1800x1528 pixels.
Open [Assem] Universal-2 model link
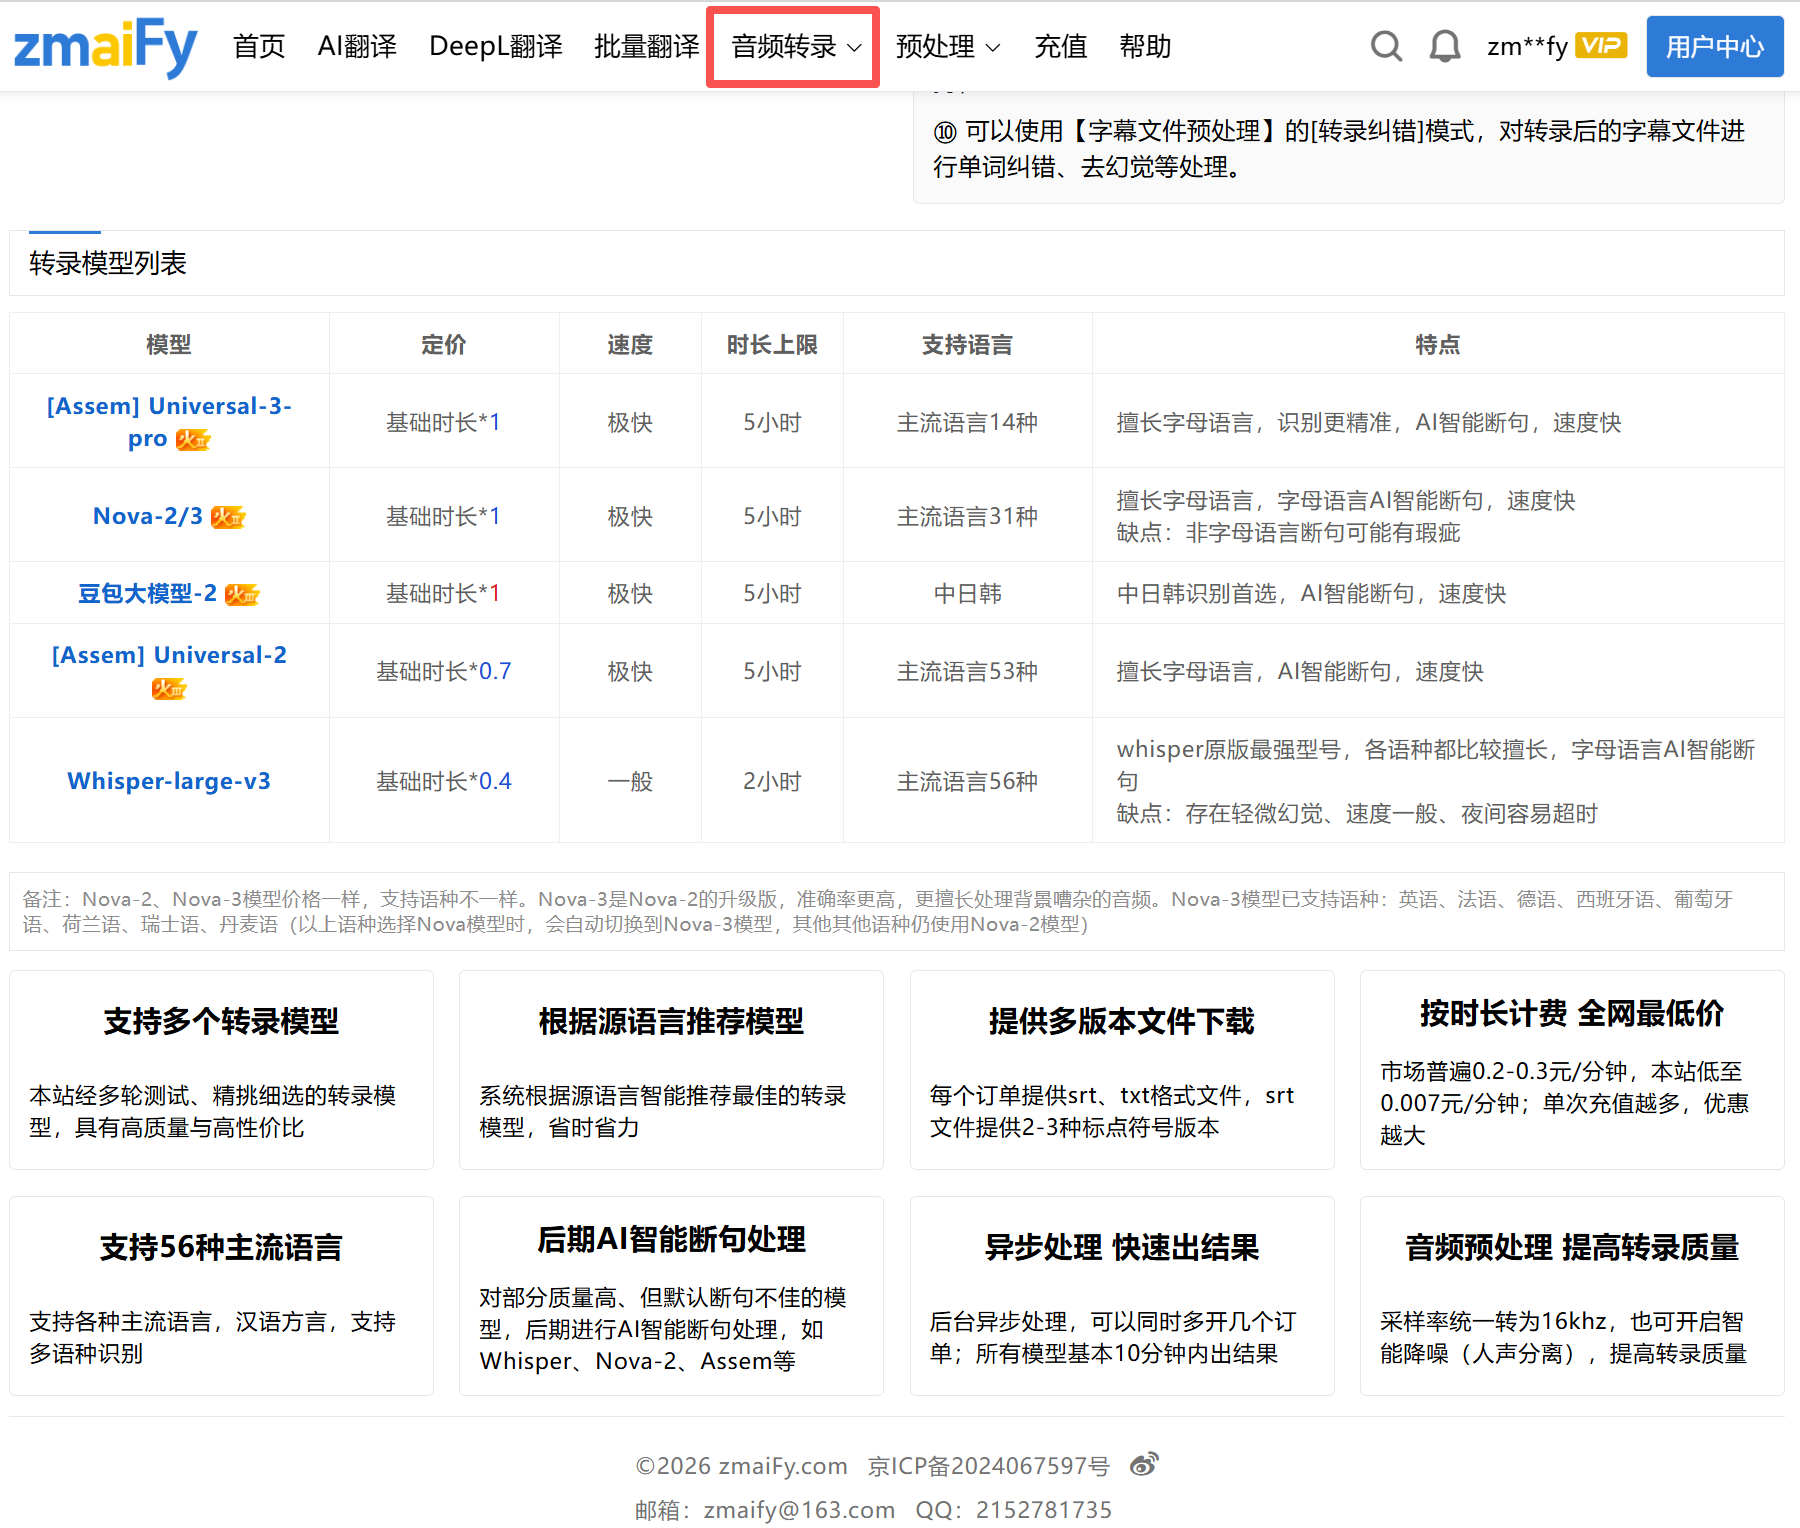pos(169,655)
